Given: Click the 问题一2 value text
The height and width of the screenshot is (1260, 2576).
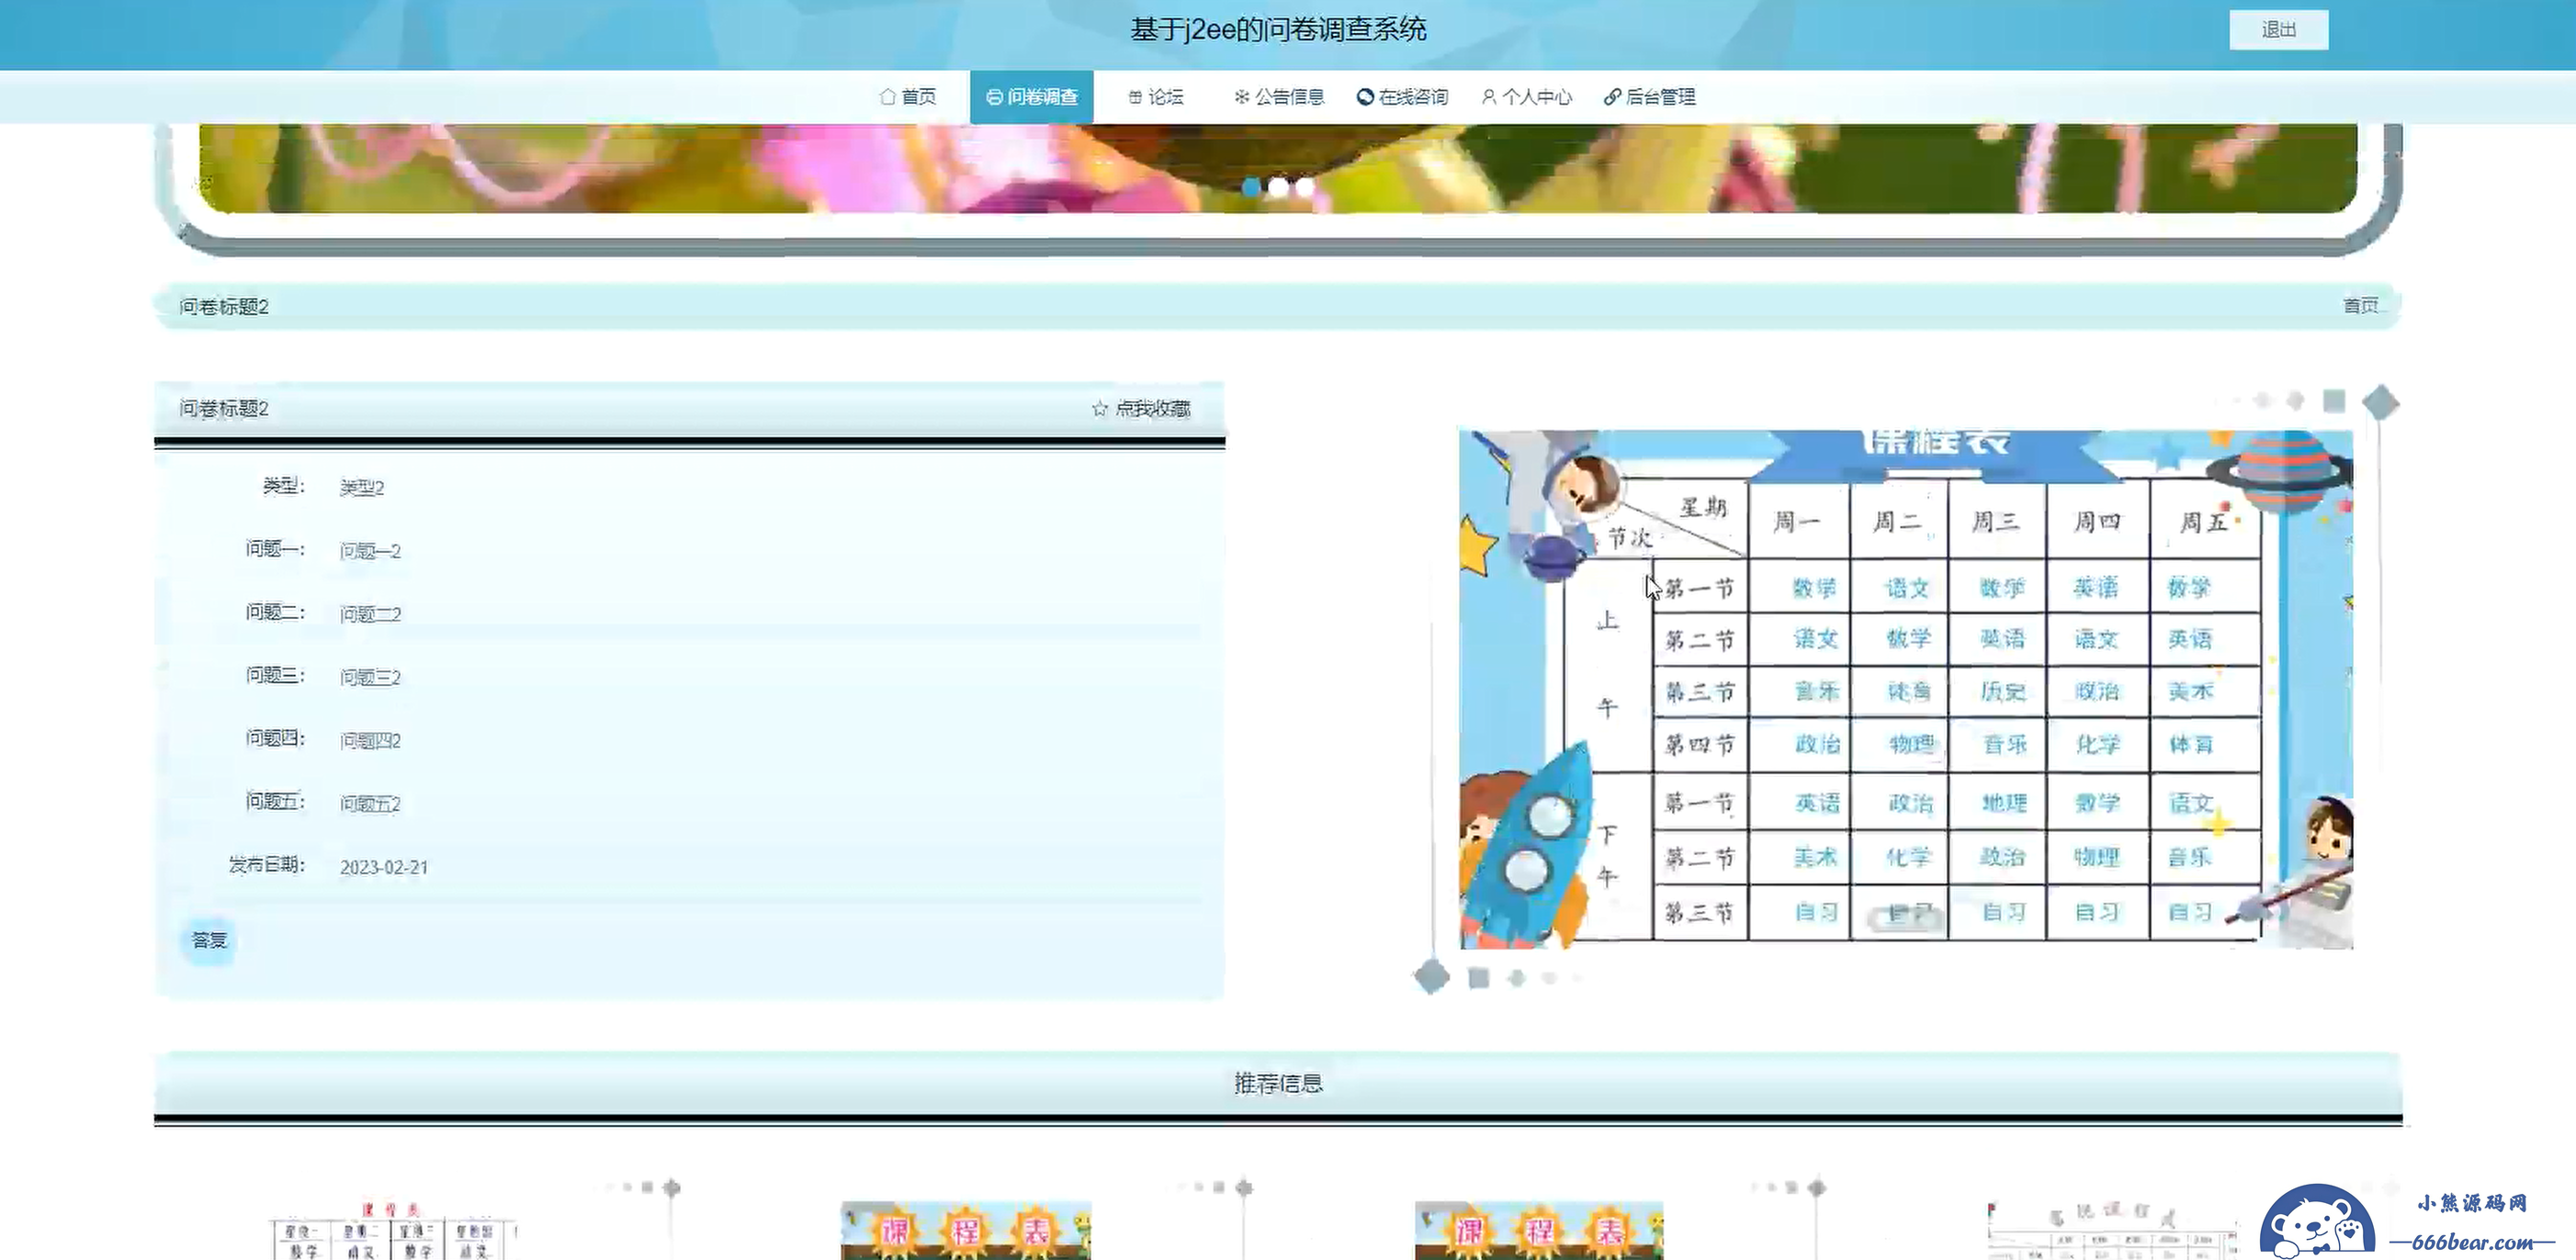Looking at the screenshot, I should click(x=370, y=550).
